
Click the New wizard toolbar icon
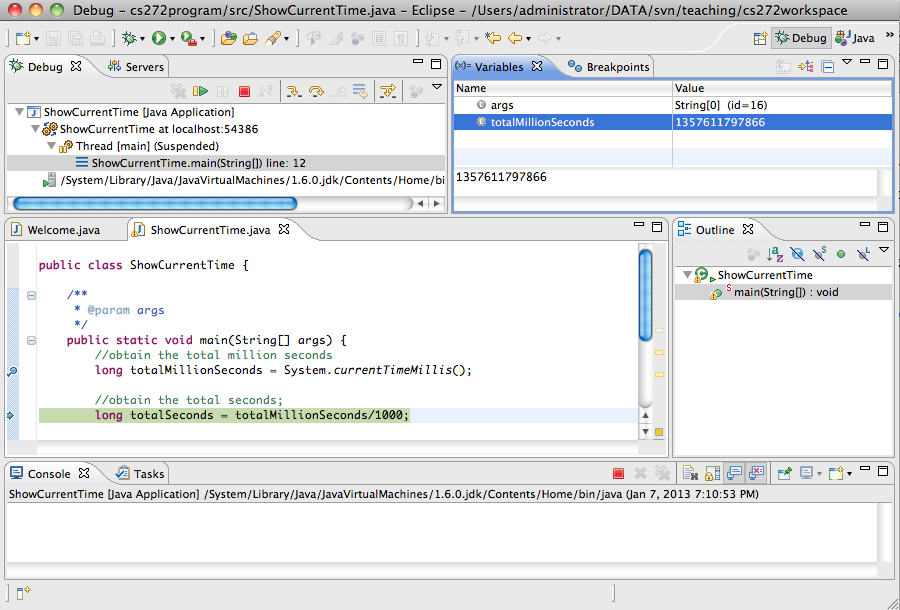[x=22, y=38]
